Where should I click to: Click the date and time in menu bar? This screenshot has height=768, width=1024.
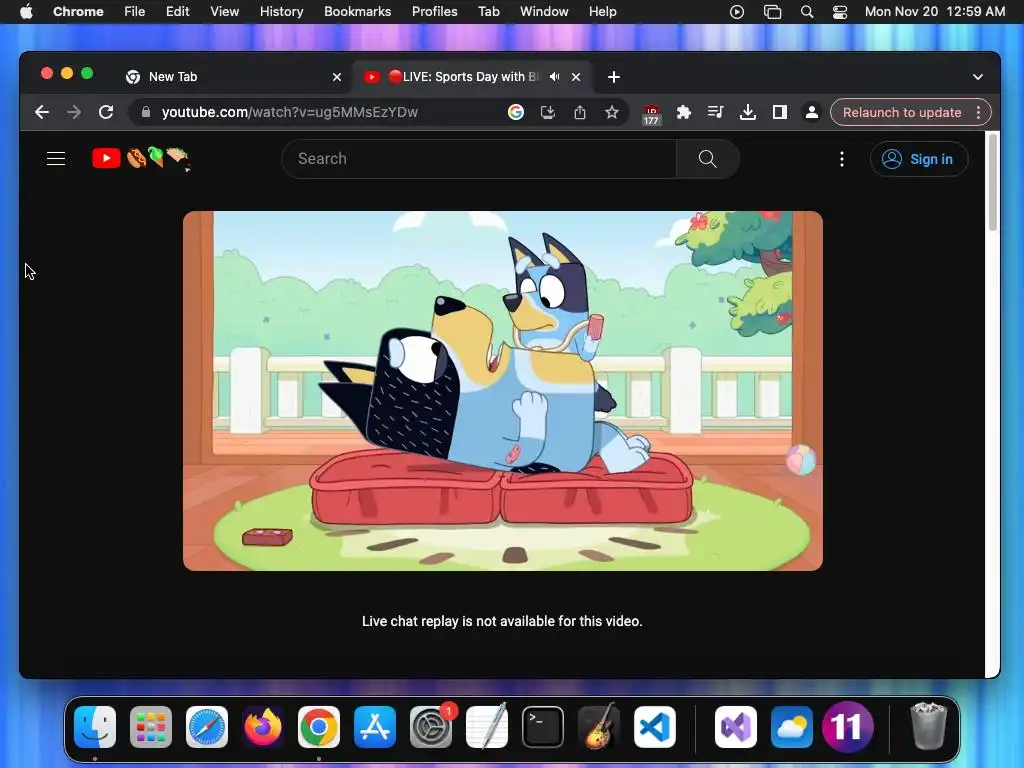935,11
